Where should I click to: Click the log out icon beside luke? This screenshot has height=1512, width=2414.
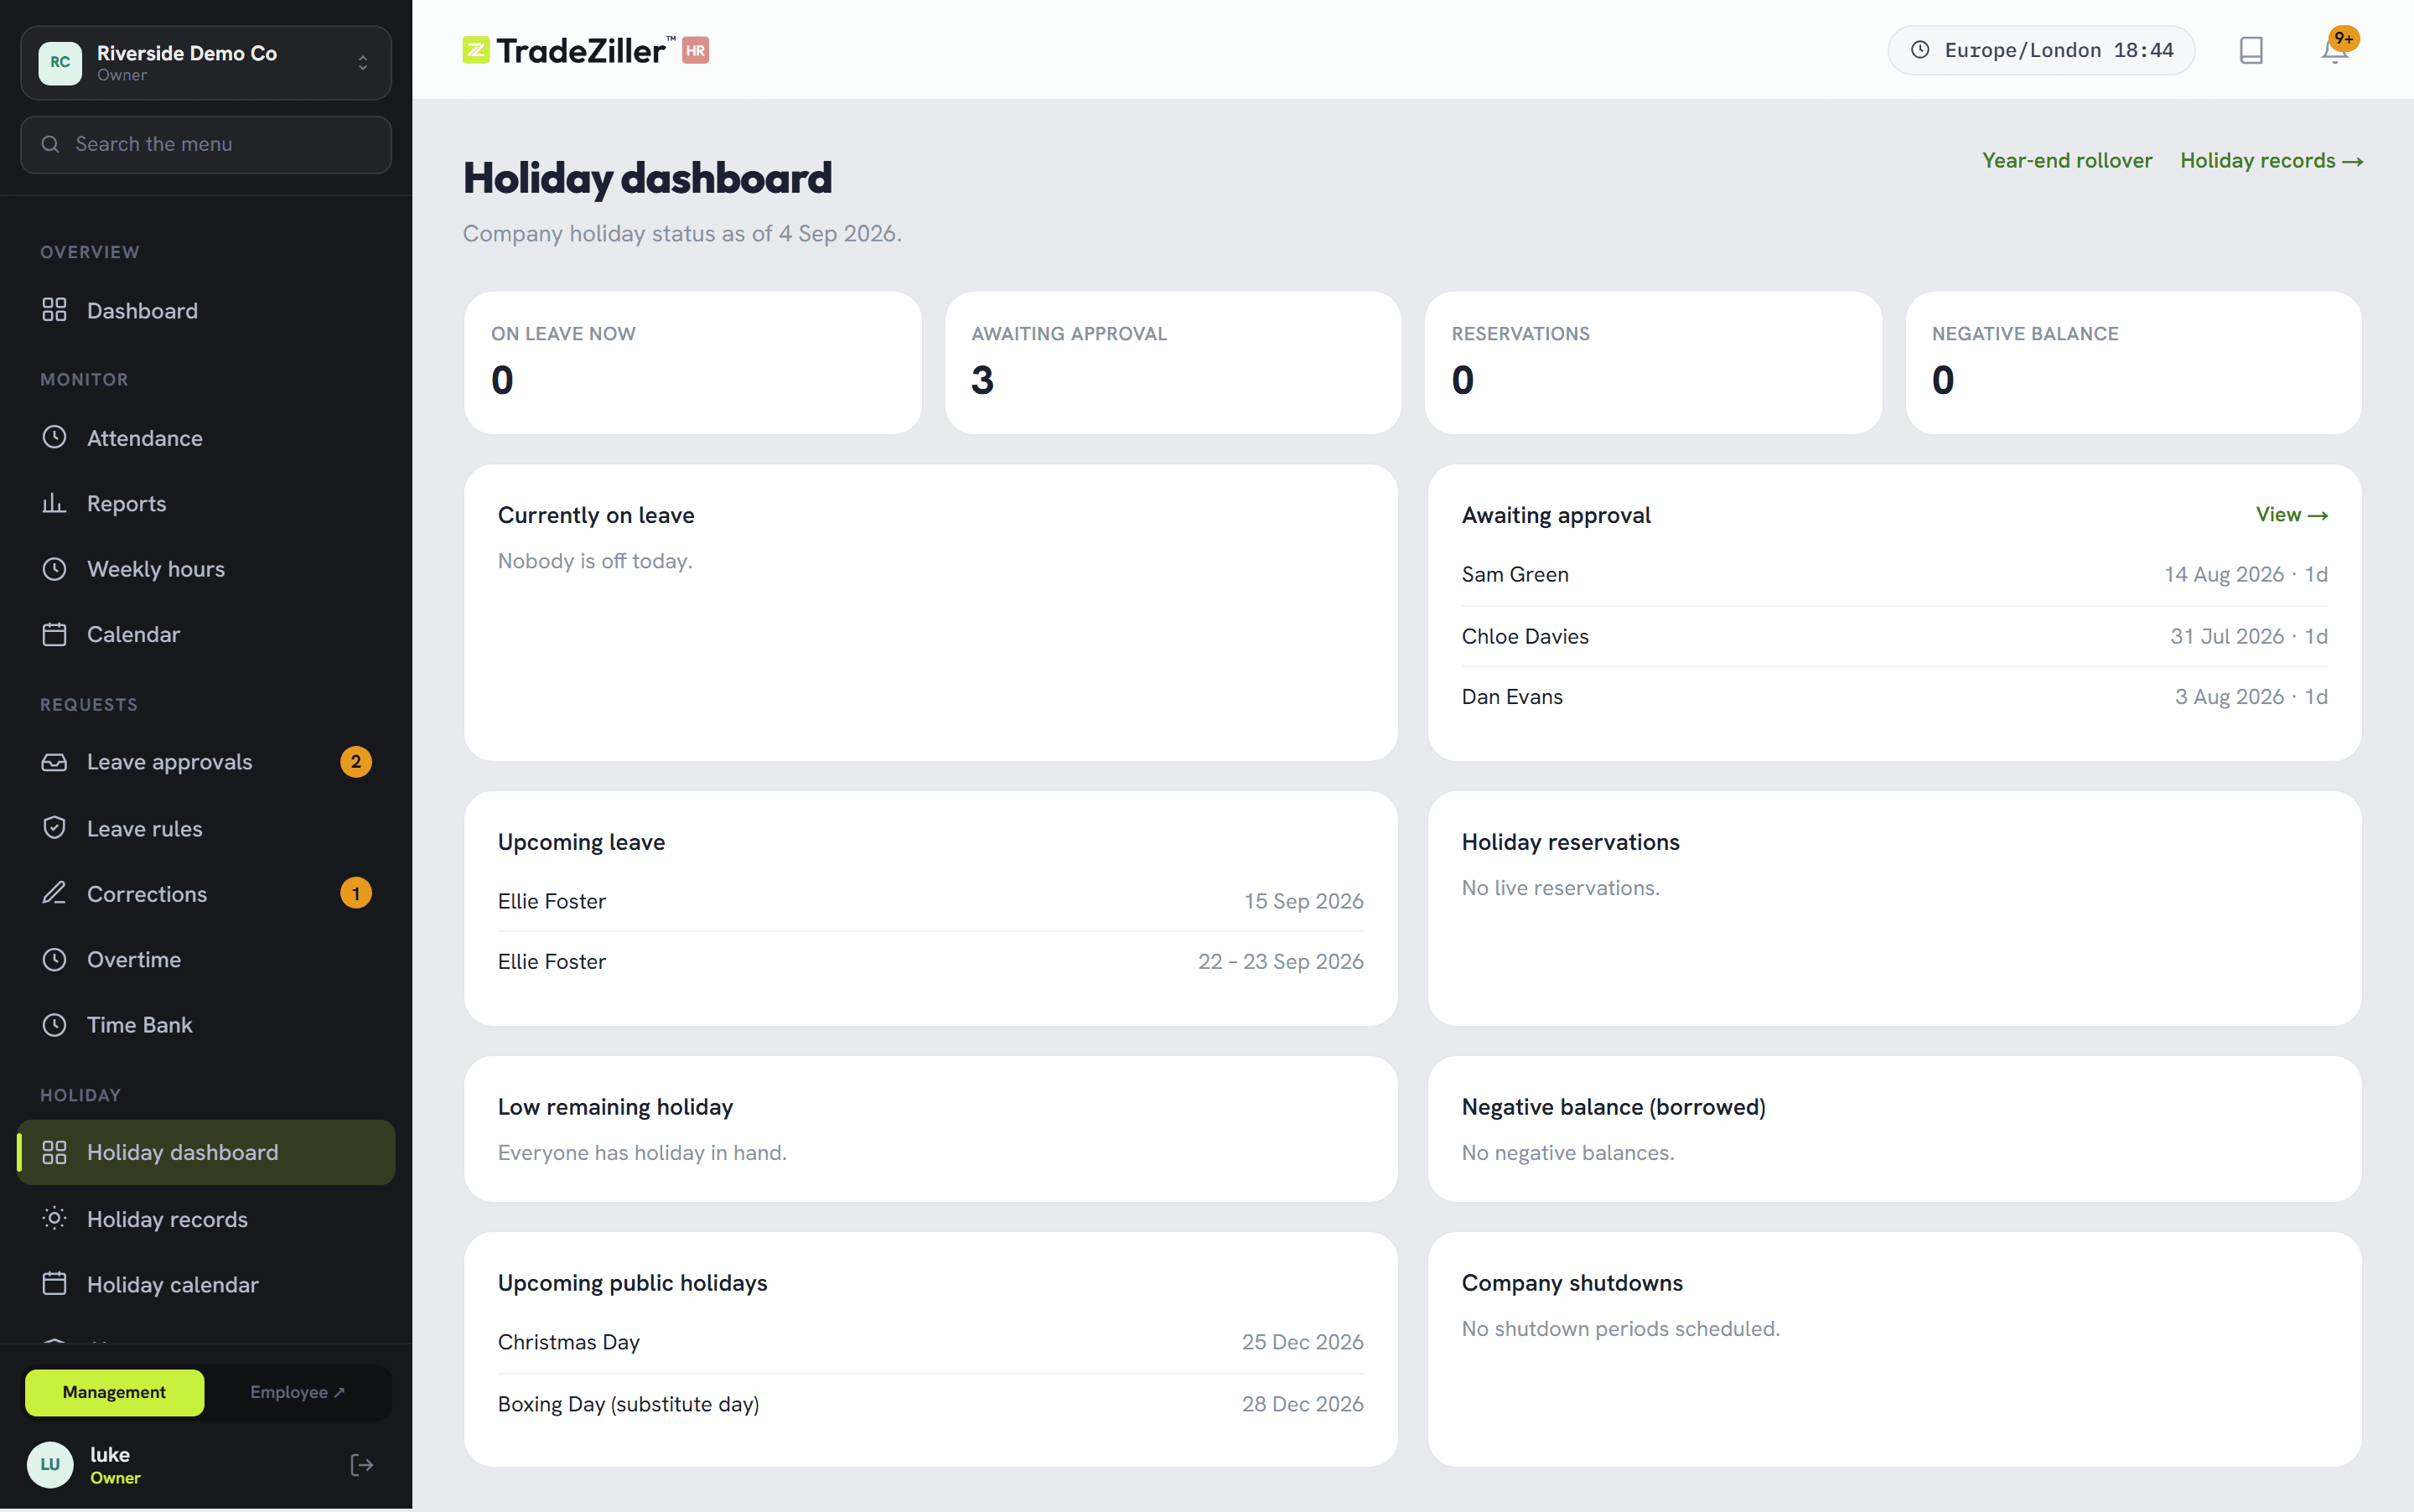pos(362,1465)
